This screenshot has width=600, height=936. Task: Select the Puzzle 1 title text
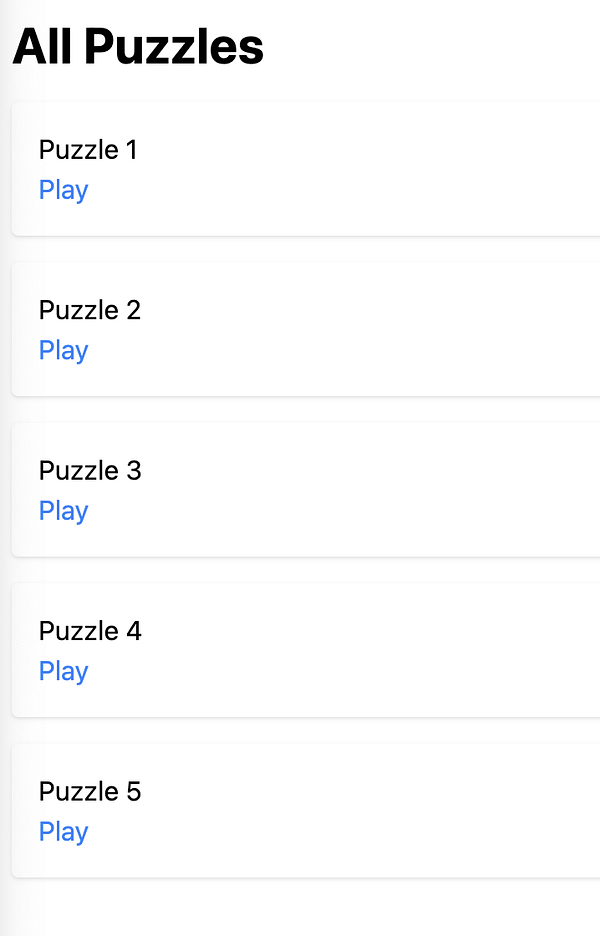coord(88,149)
